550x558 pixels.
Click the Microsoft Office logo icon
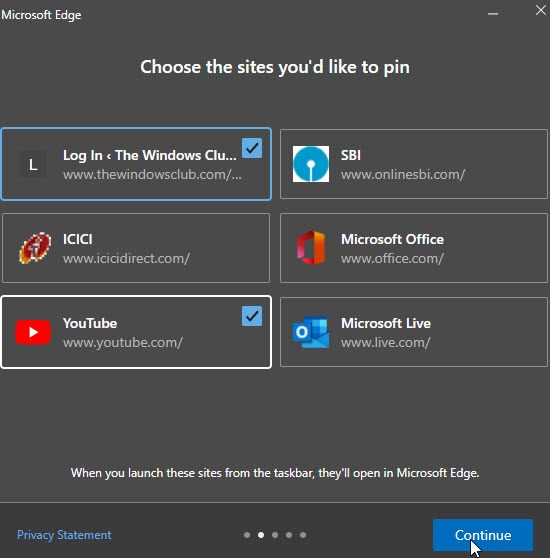[311, 248]
